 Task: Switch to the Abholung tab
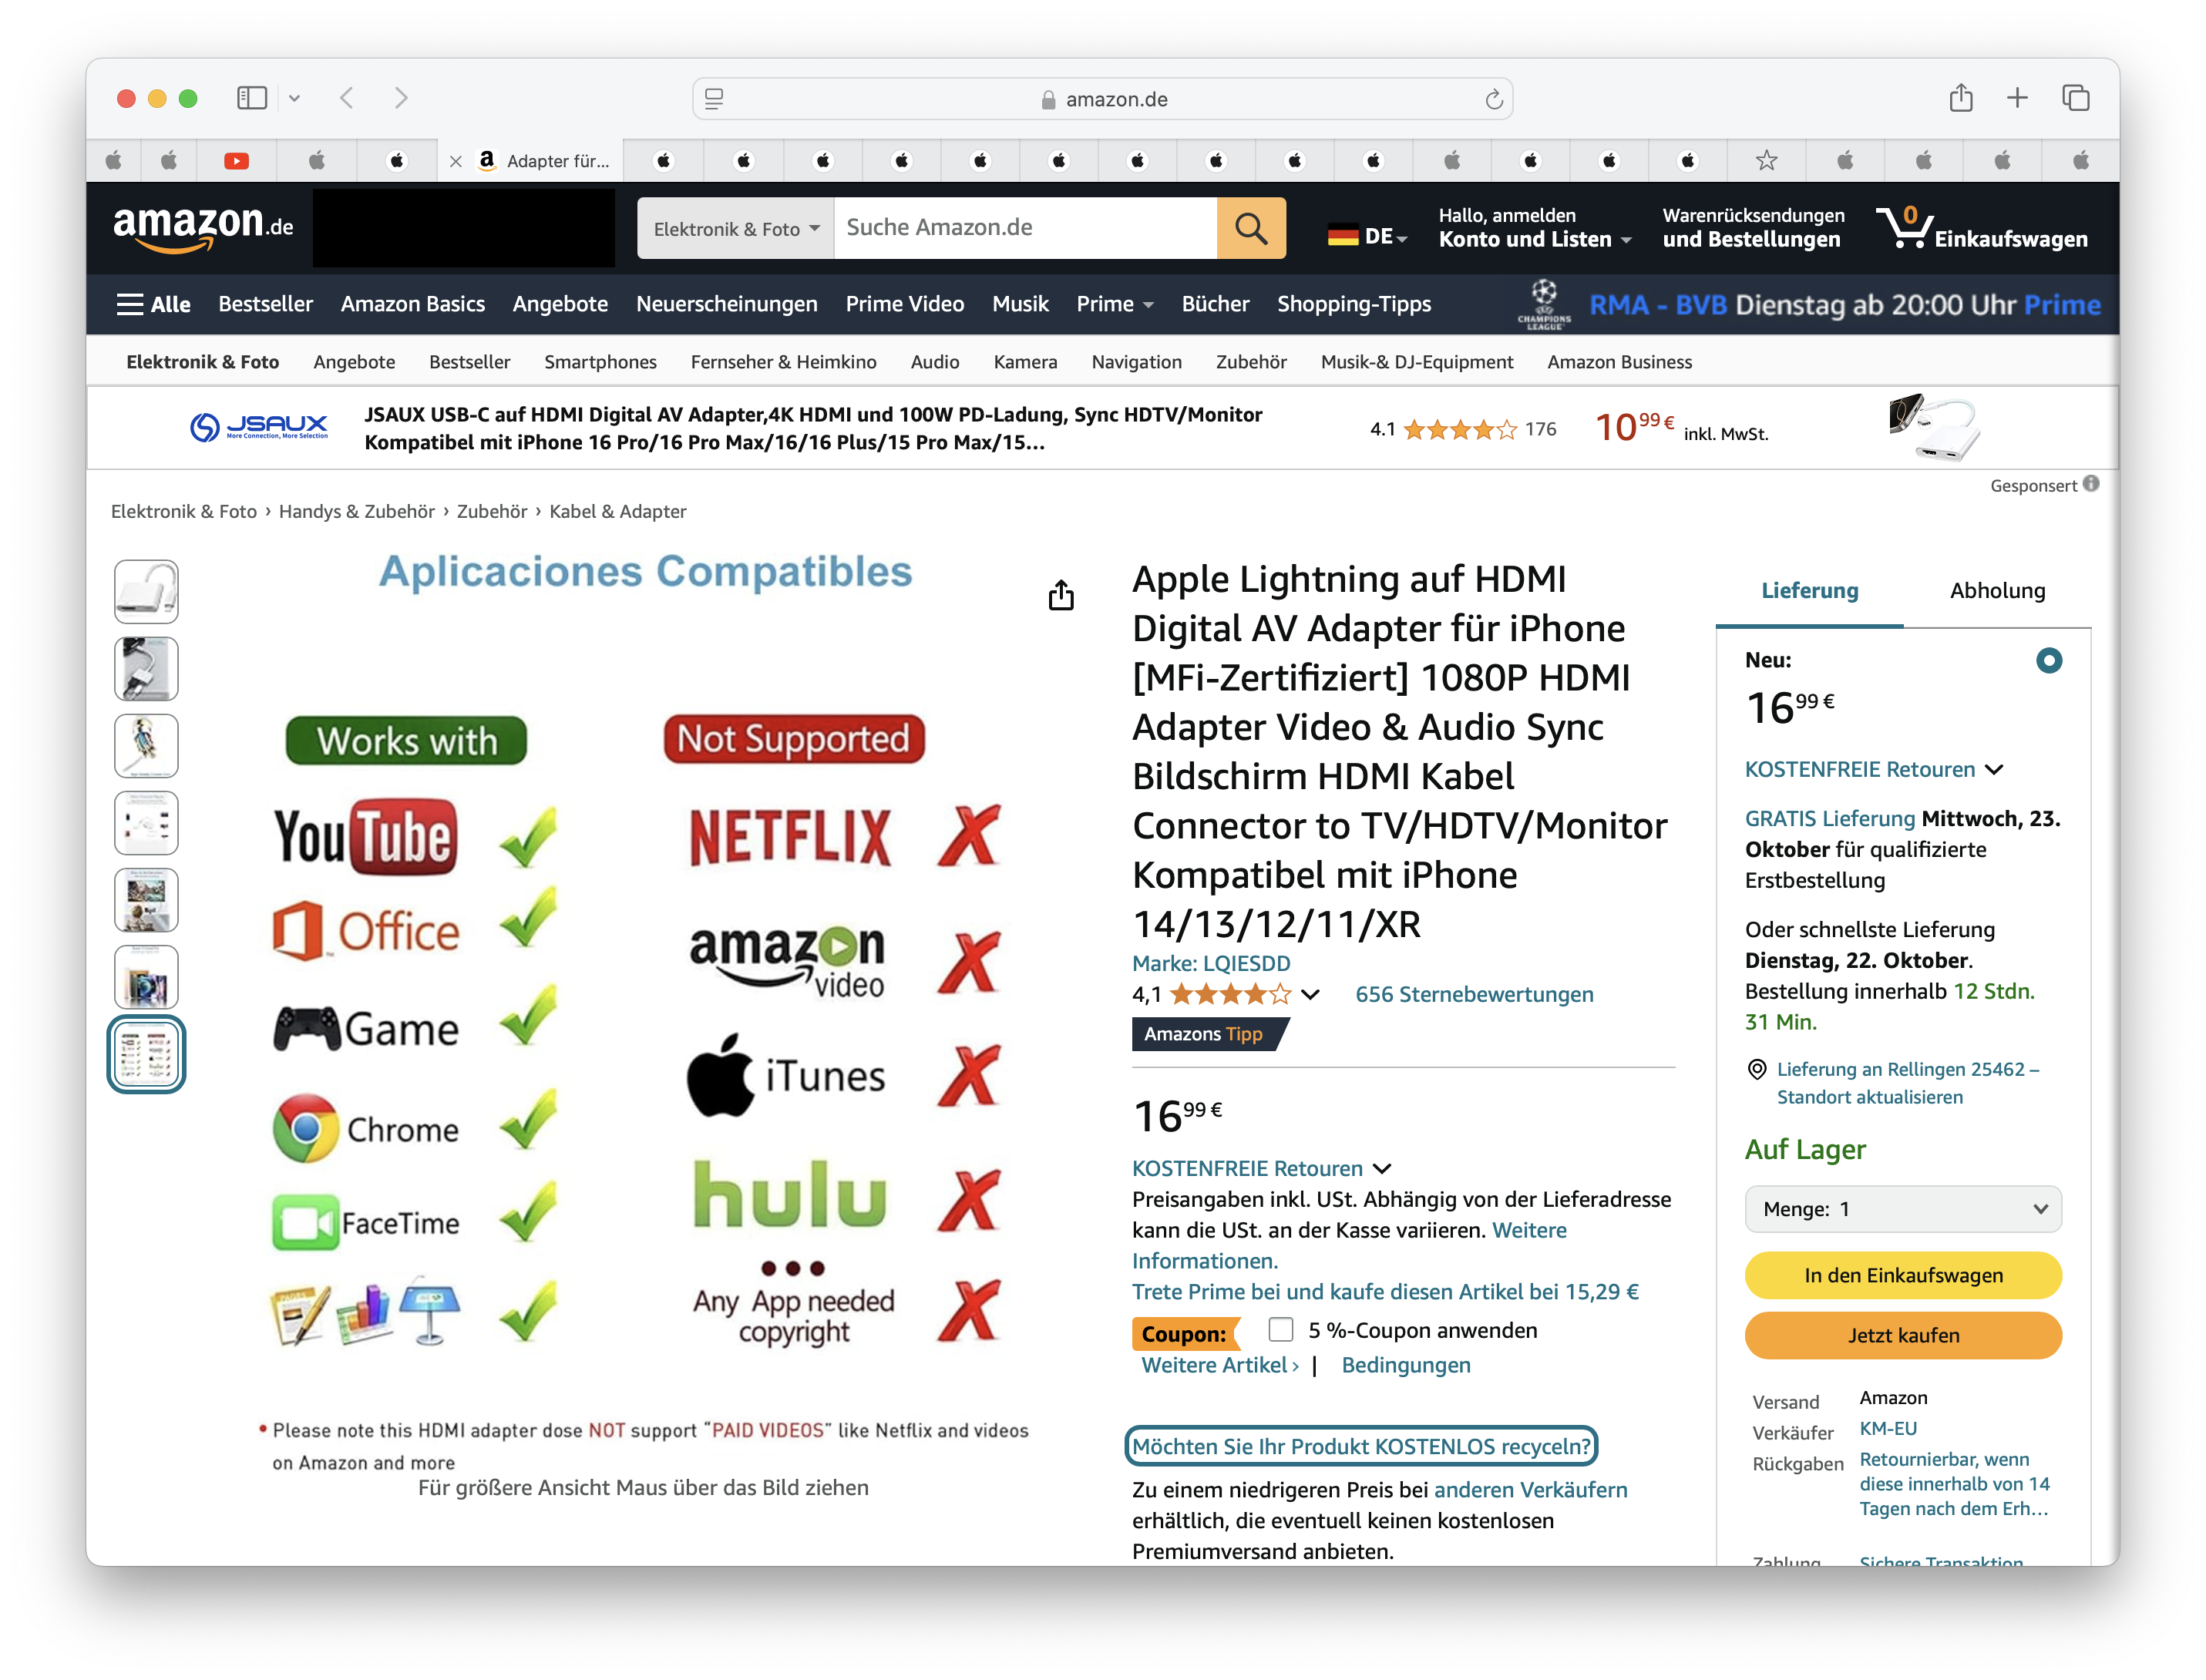pos(1997,590)
